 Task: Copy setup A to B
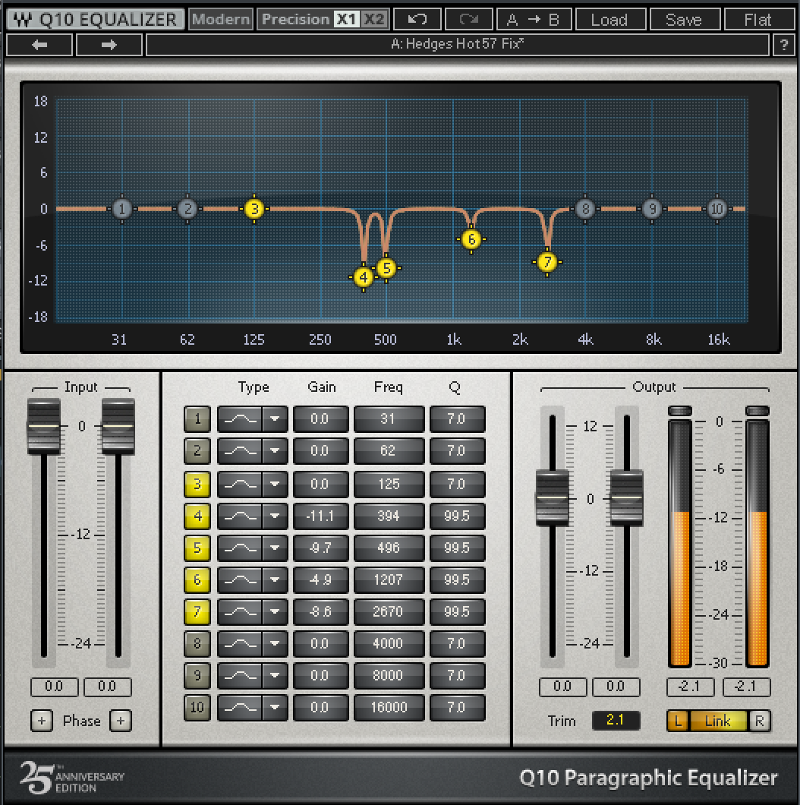[532, 20]
